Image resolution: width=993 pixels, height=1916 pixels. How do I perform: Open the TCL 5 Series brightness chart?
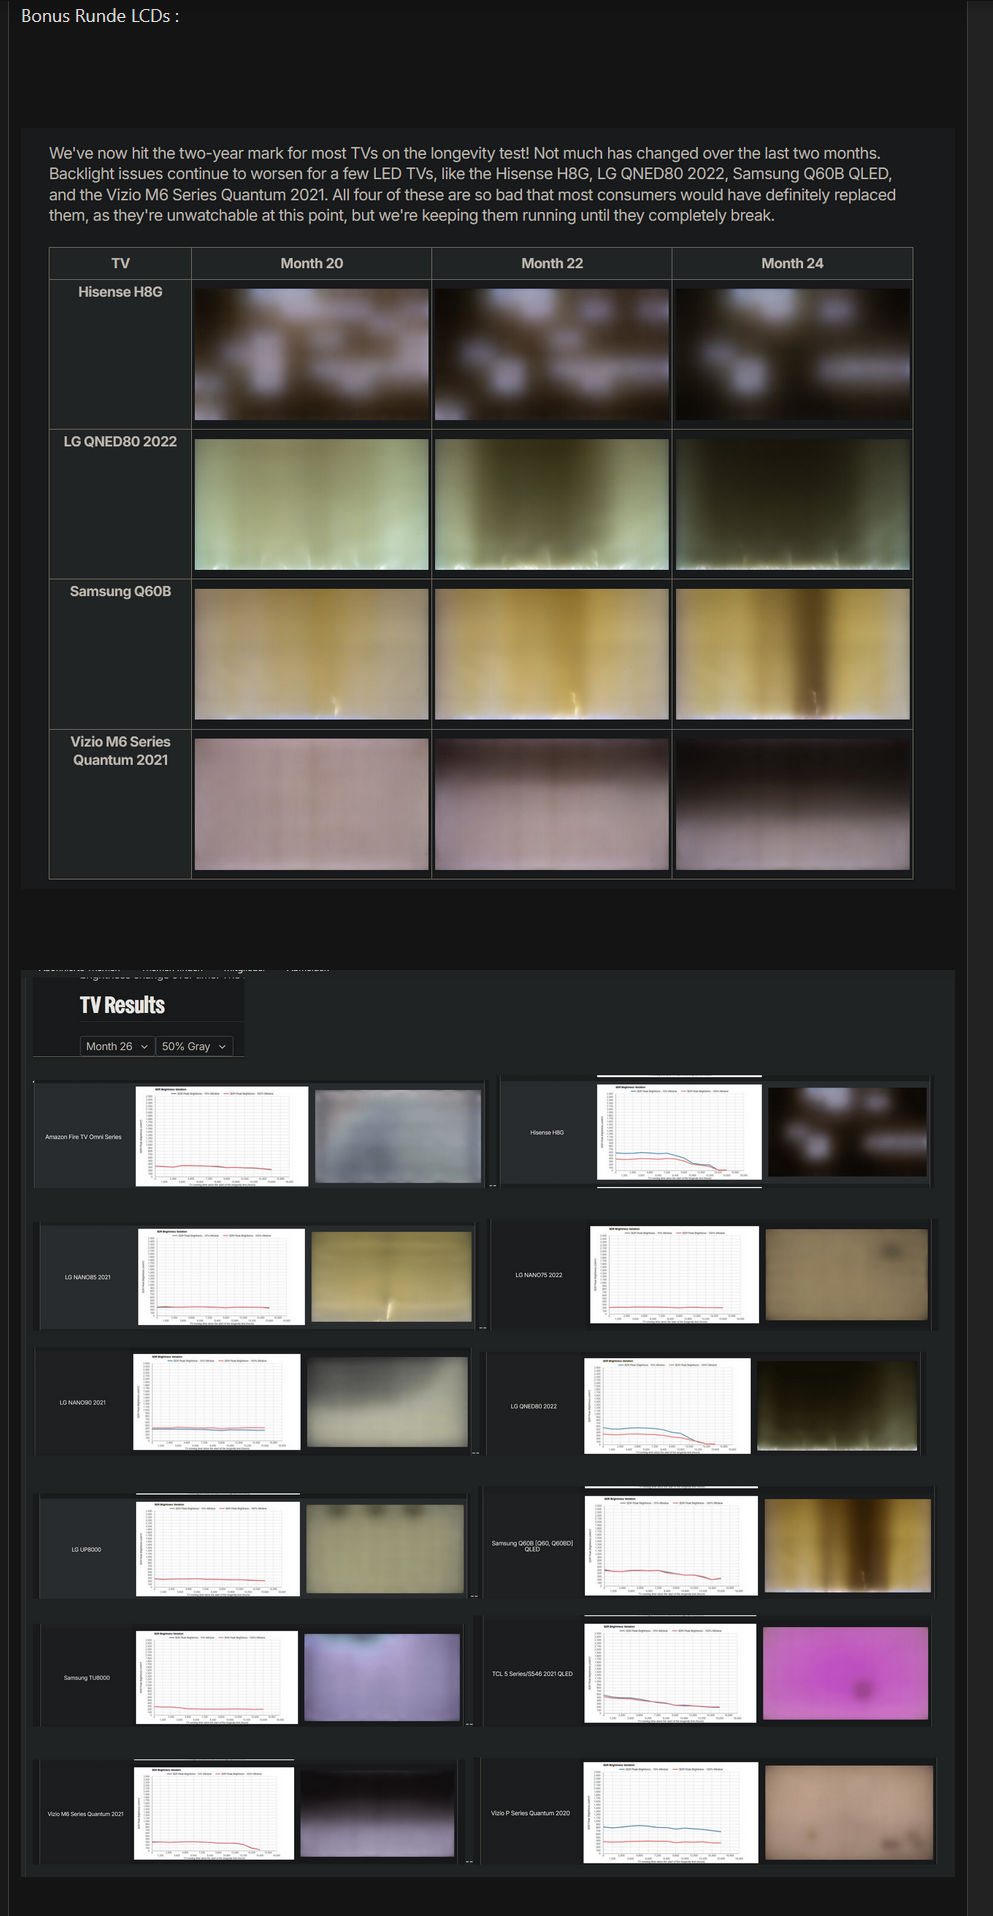[670, 1673]
